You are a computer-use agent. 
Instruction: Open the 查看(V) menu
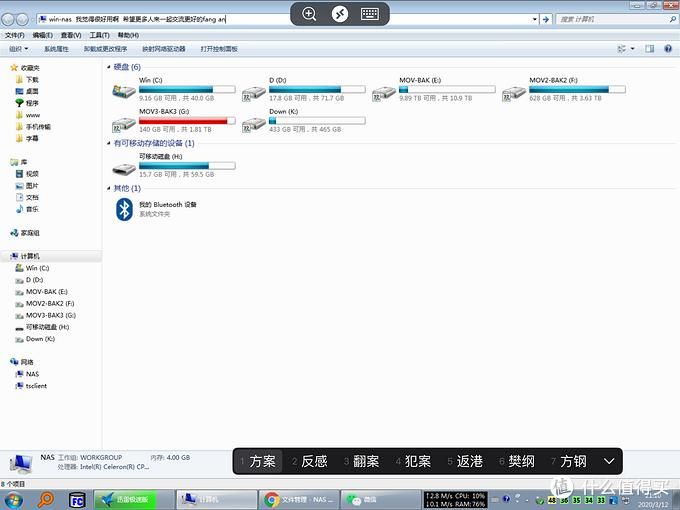tap(70, 35)
